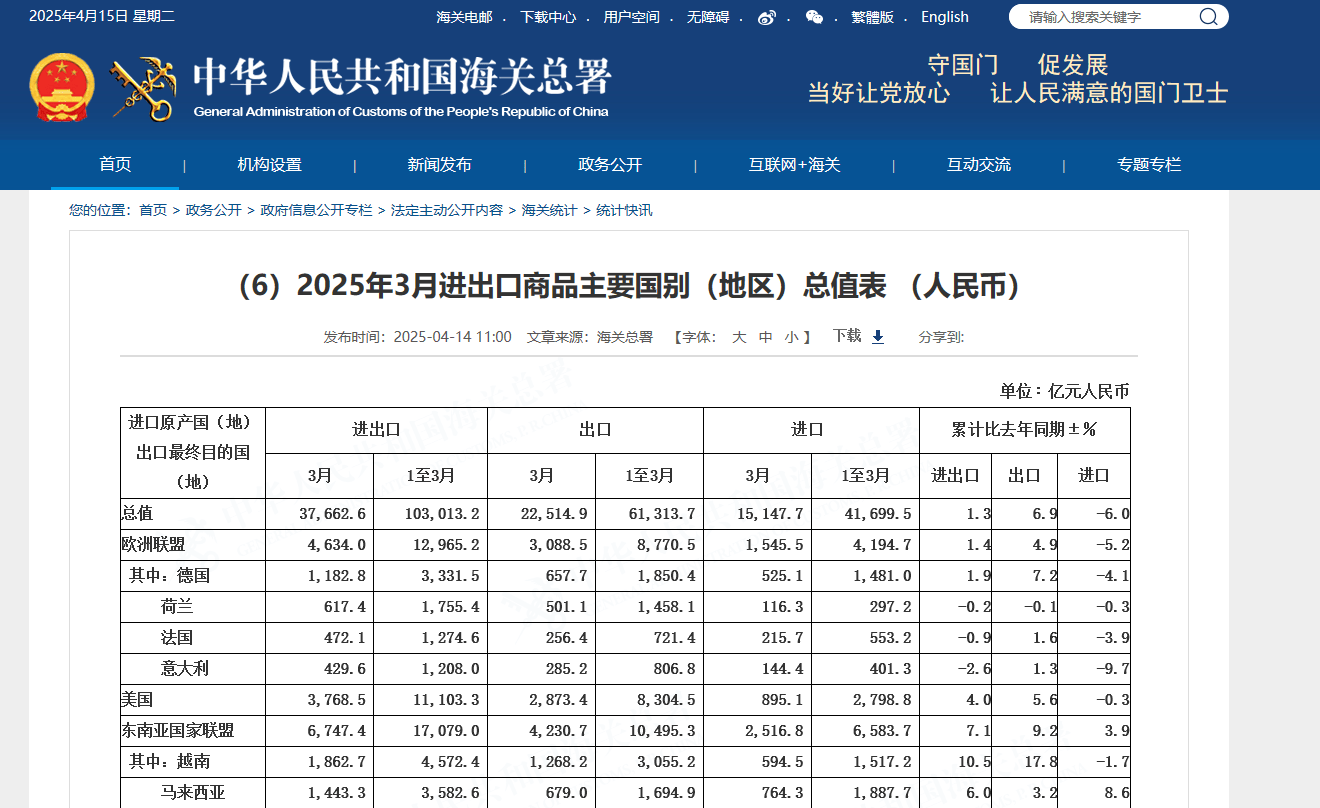The width and height of the screenshot is (1320, 808).
Task: Click the 法国 row label
Action: click(x=177, y=638)
